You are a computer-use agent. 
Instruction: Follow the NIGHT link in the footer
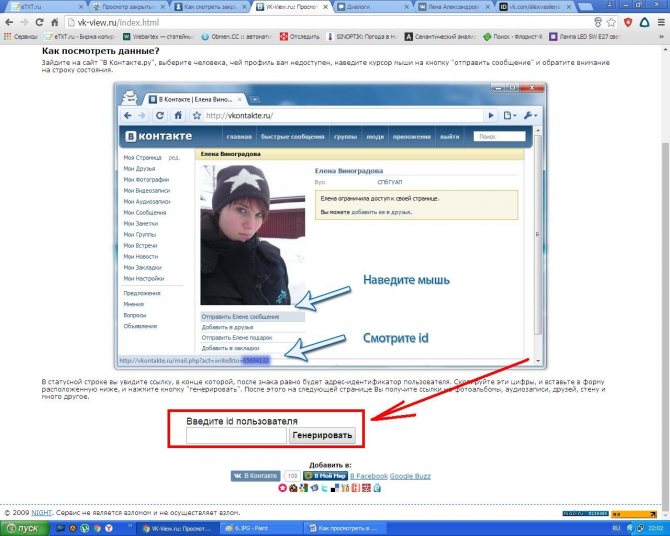pyautogui.click(x=41, y=512)
